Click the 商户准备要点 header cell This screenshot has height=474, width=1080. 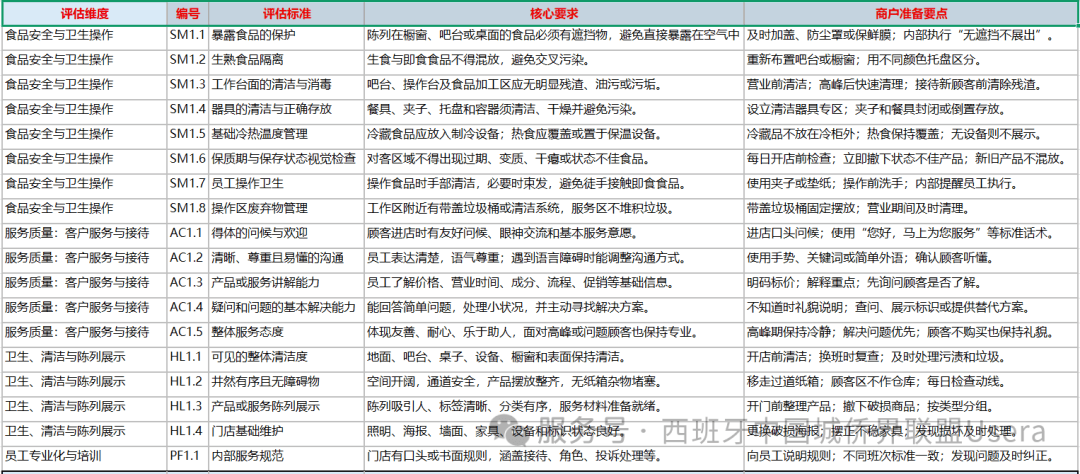point(911,14)
